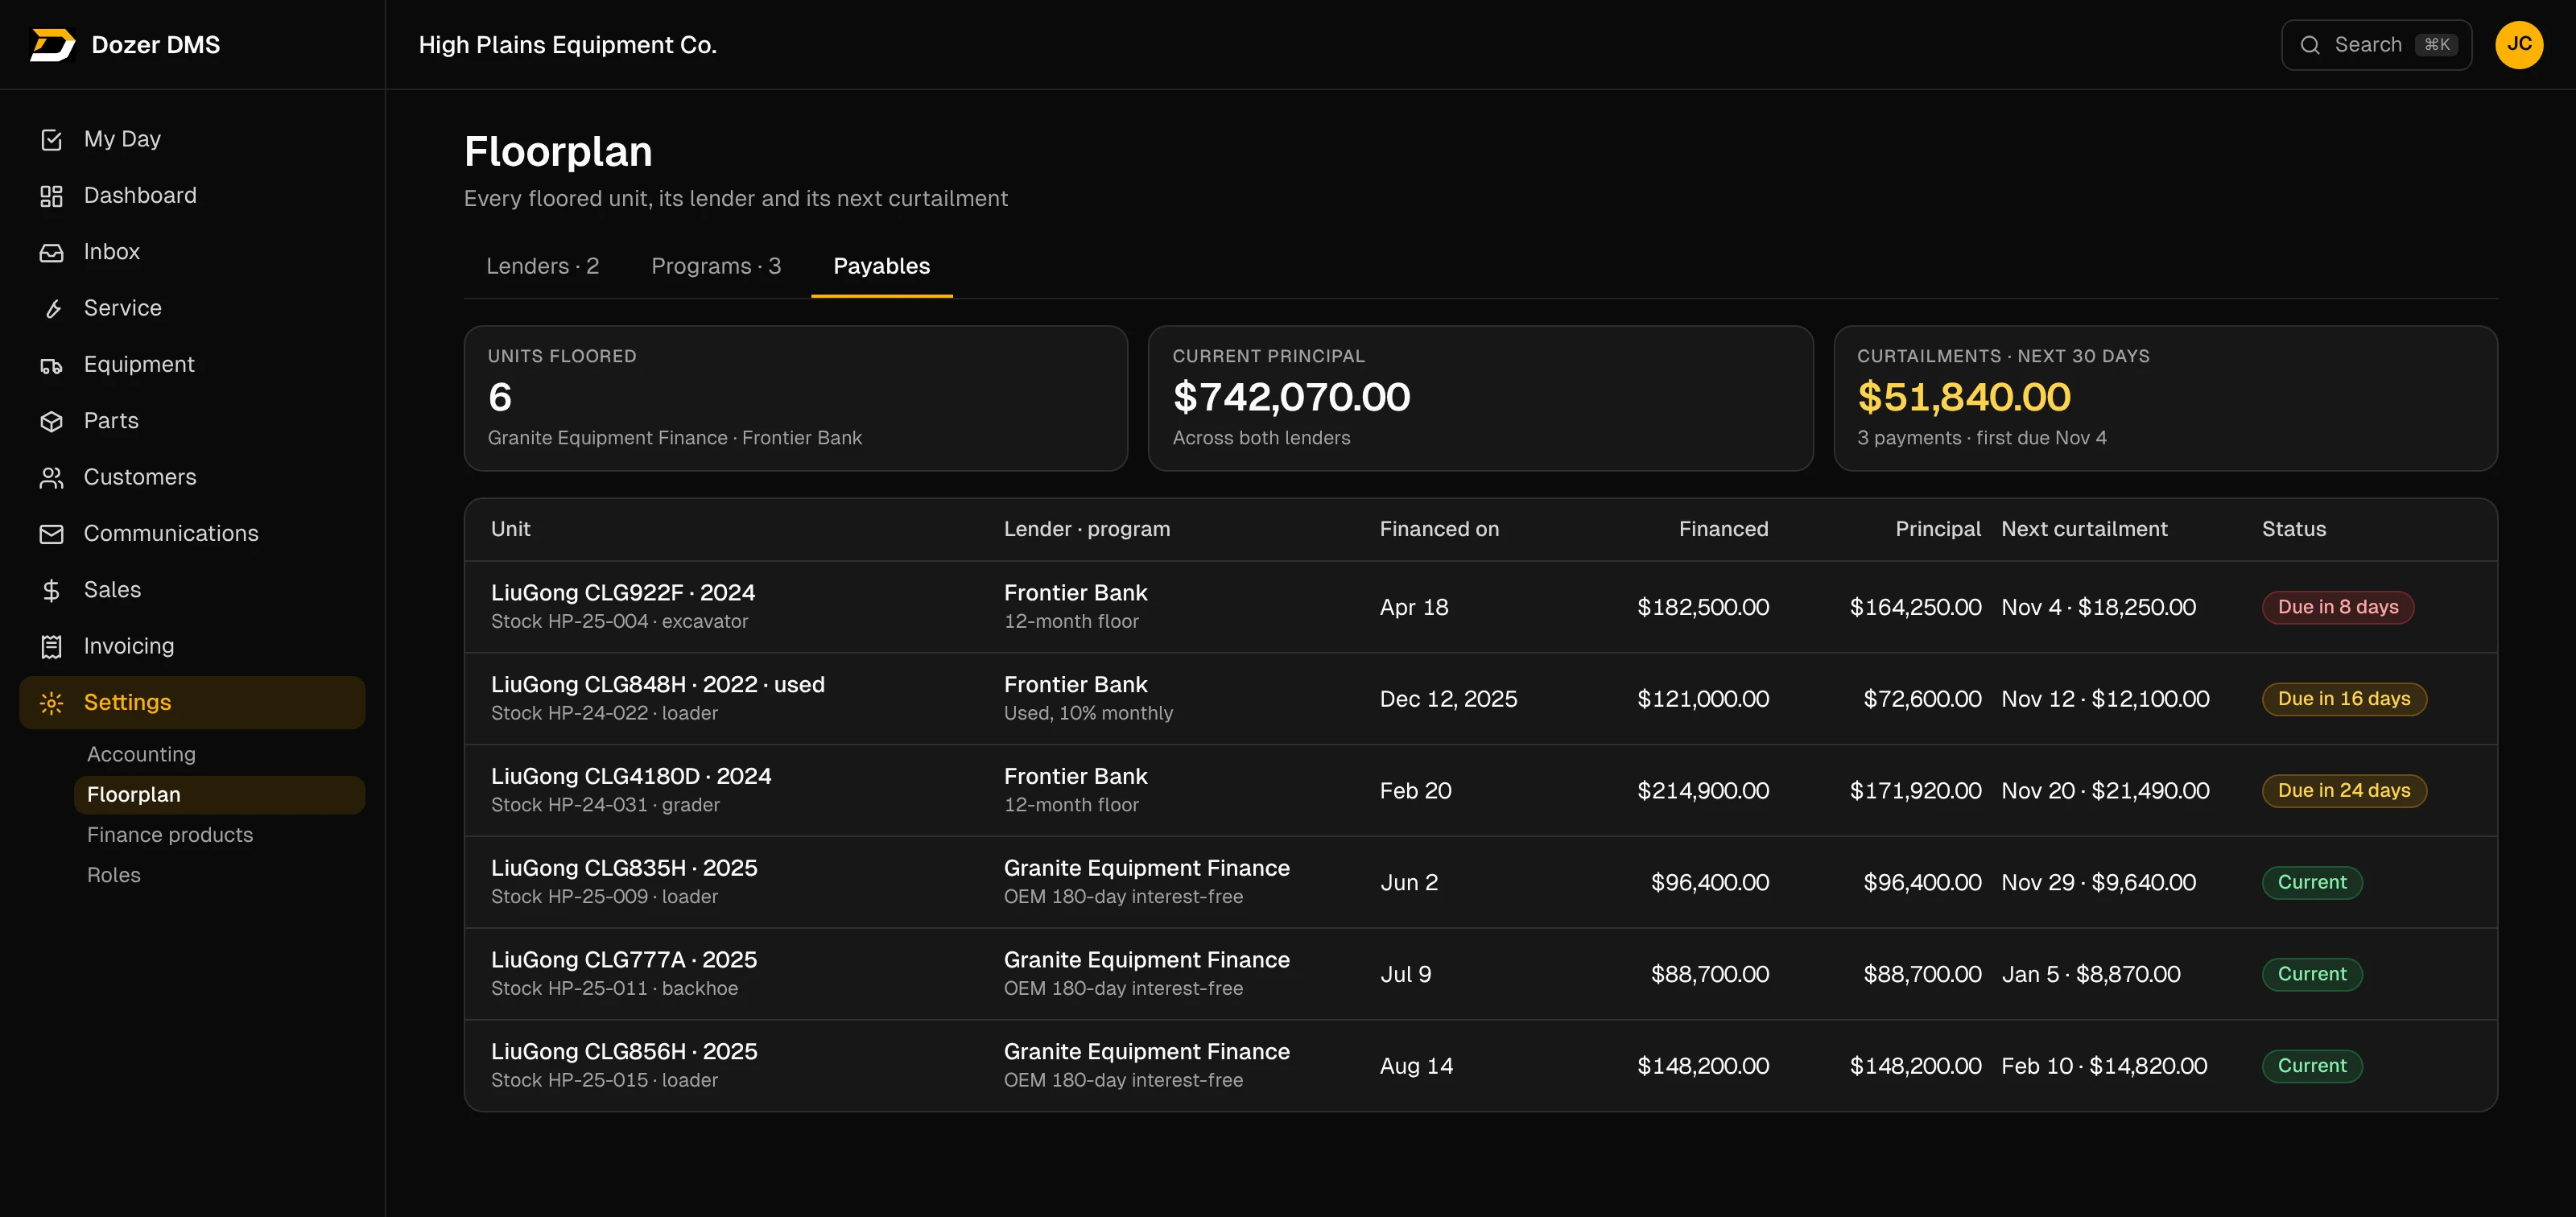
Task: Click the Financed on column header
Action: [1439, 529]
